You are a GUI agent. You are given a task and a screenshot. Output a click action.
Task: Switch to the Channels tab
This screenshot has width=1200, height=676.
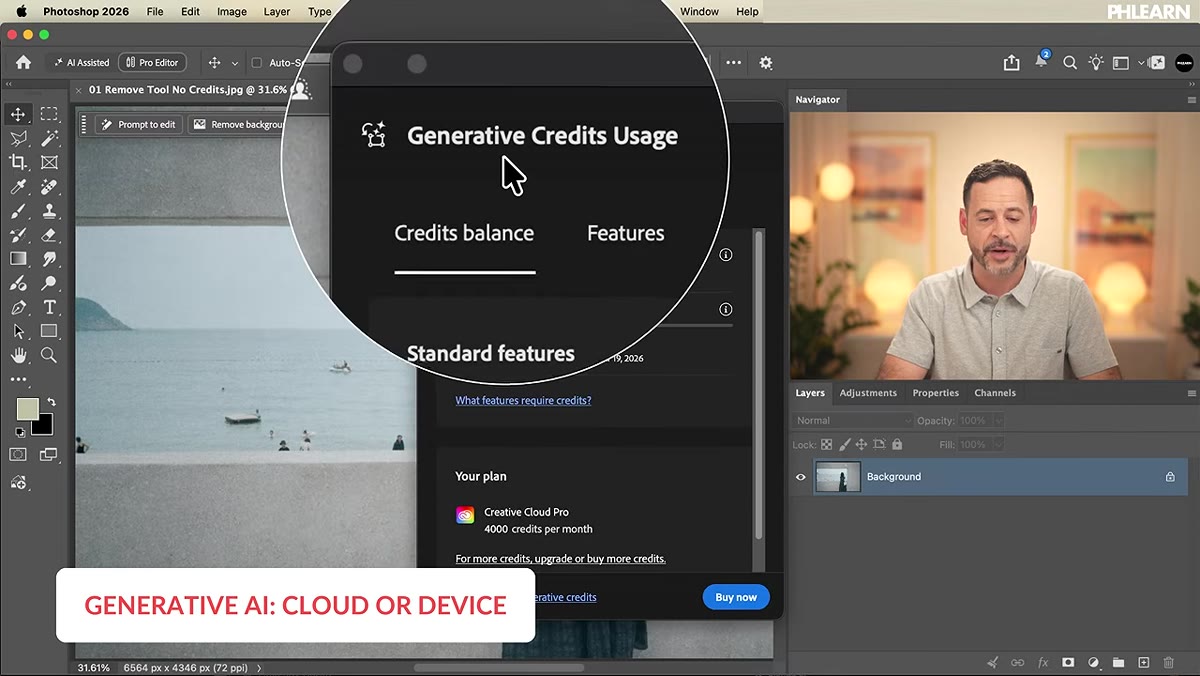point(995,393)
